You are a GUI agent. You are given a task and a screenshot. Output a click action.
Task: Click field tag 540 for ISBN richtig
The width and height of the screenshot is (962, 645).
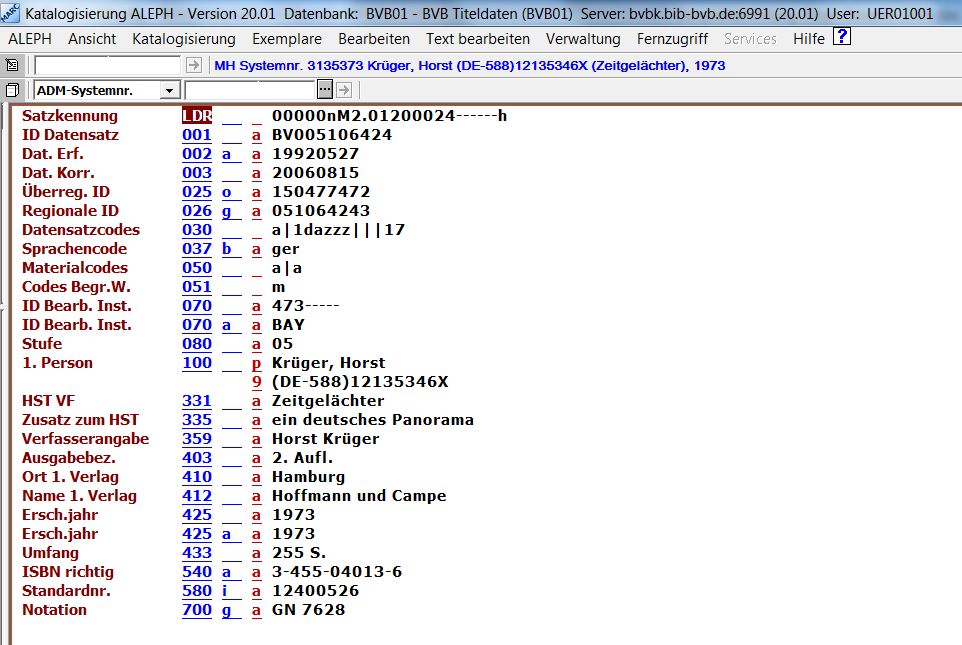pyautogui.click(x=197, y=572)
